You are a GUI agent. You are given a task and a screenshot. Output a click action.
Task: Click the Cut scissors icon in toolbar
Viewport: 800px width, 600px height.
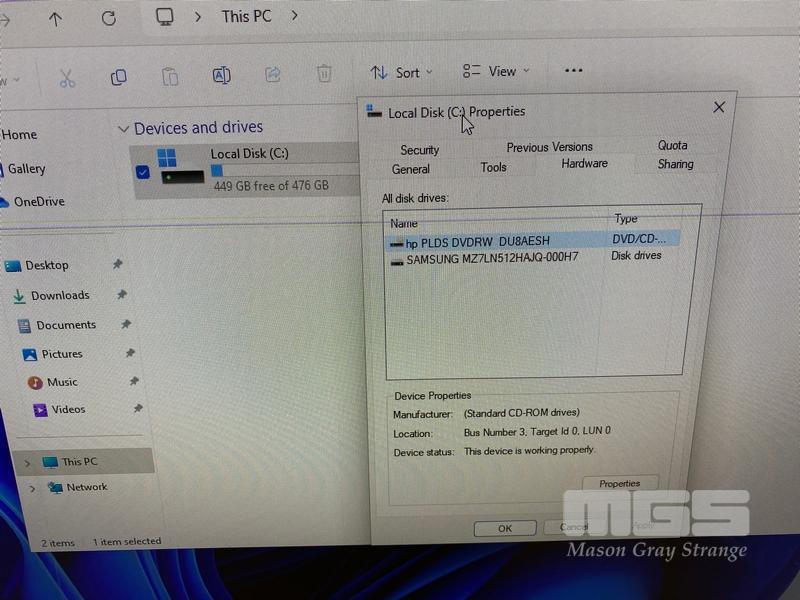click(67, 77)
